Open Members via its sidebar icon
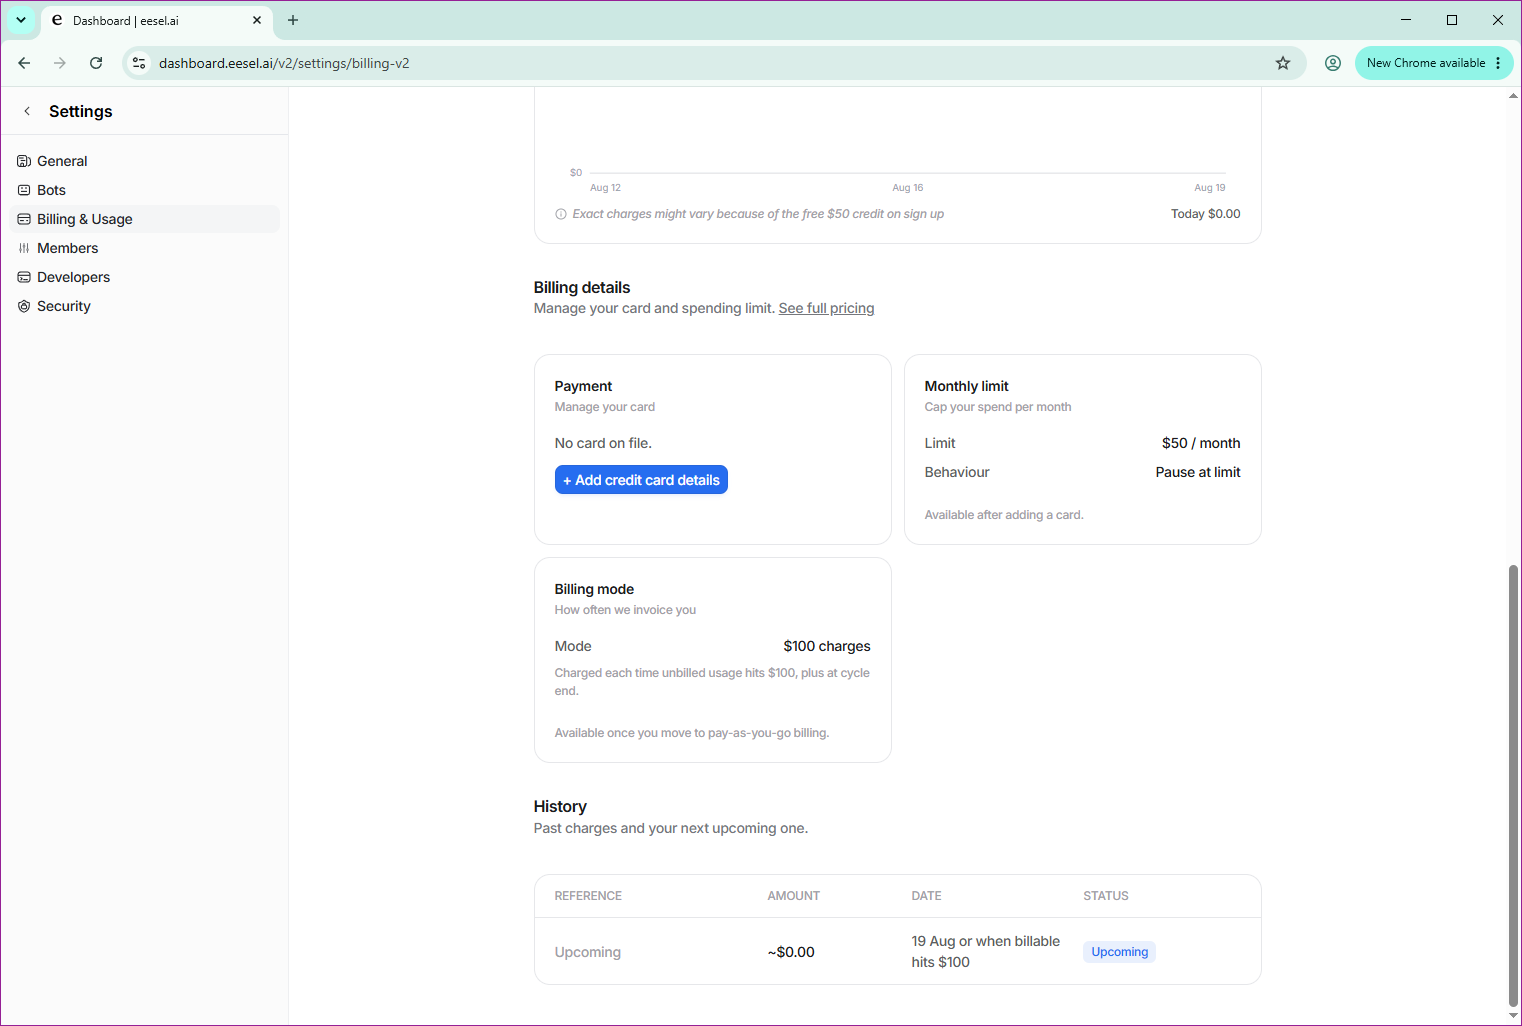Screen dimensions: 1522x1026 coord(24,248)
